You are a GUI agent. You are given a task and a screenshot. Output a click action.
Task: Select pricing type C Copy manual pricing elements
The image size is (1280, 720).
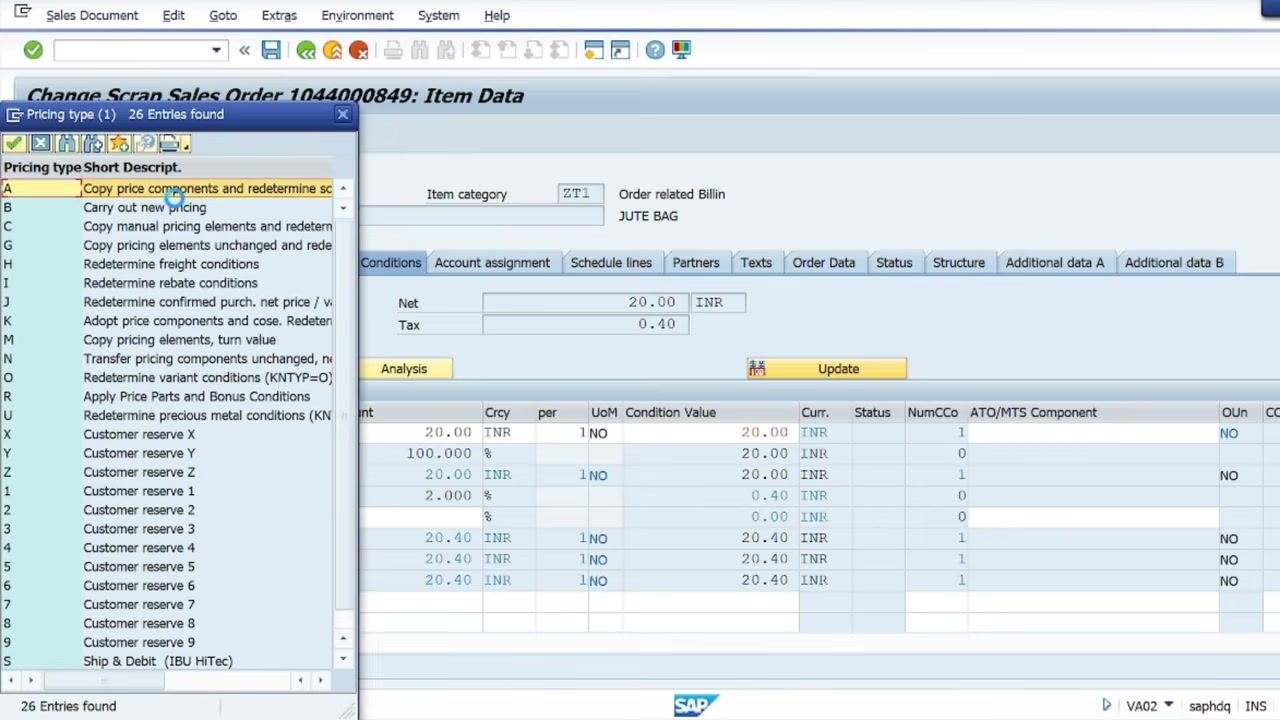pos(167,227)
